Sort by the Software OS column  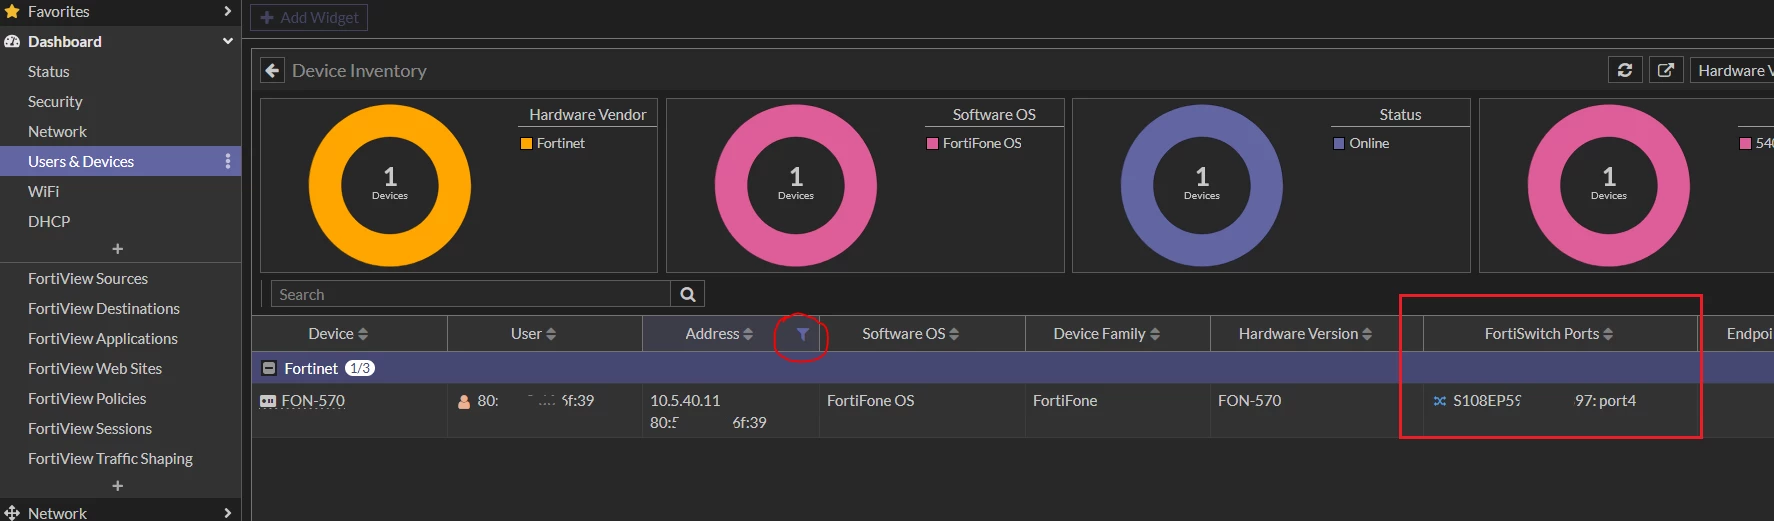tap(954, 334)
